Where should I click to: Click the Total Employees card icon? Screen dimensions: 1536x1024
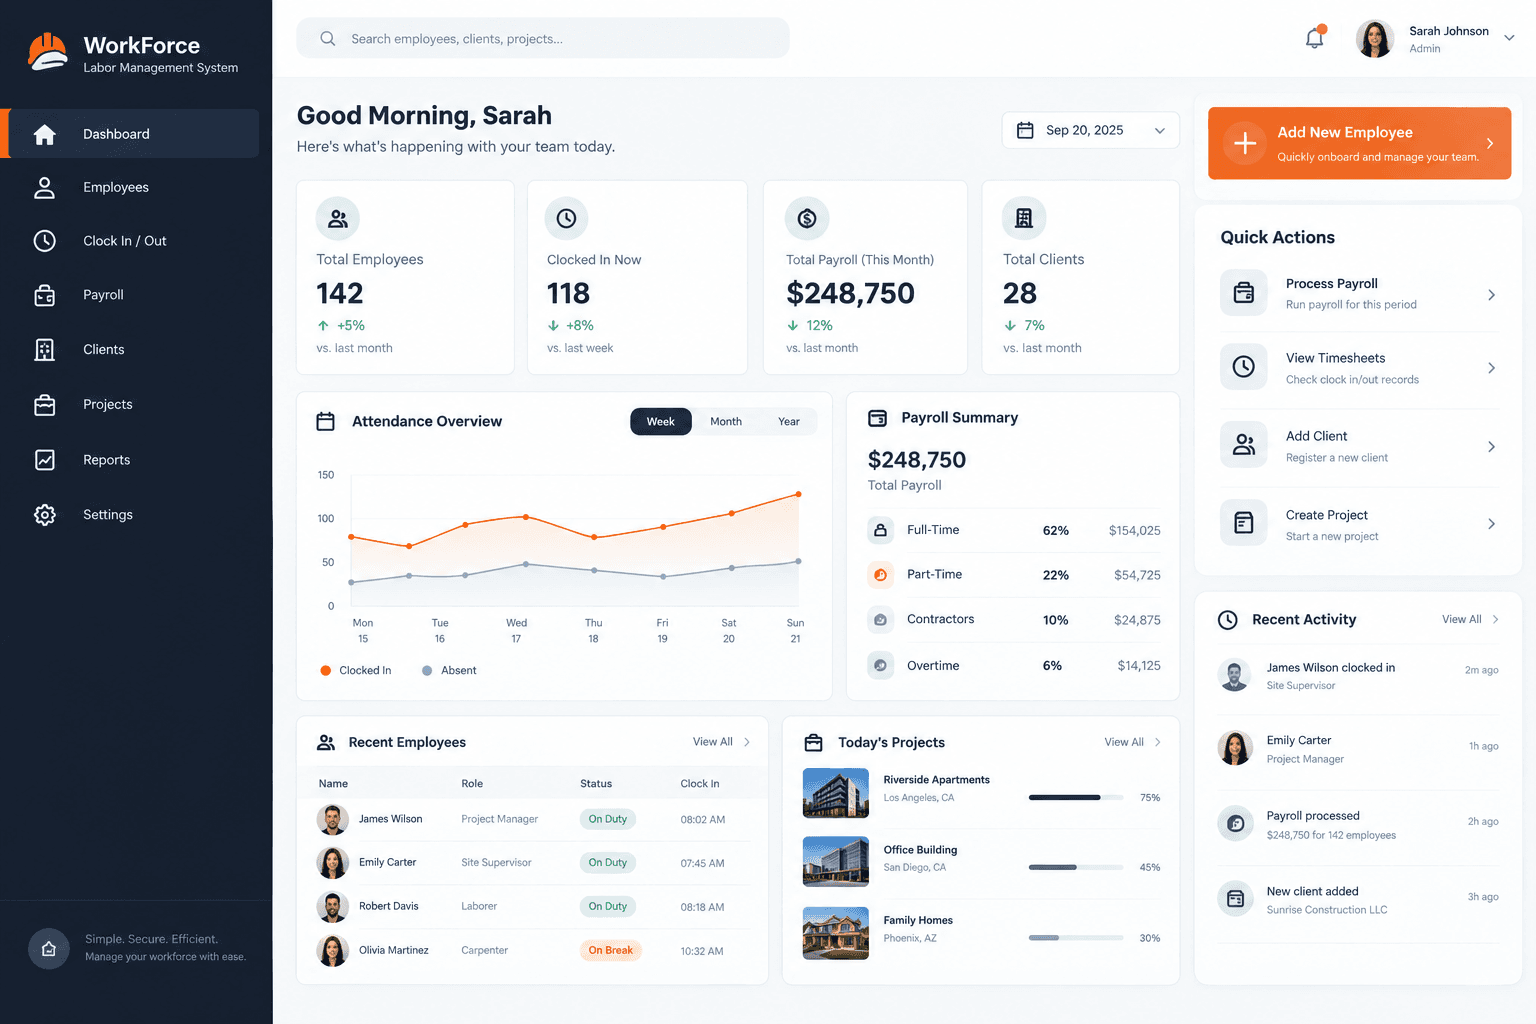pos(338,218)
